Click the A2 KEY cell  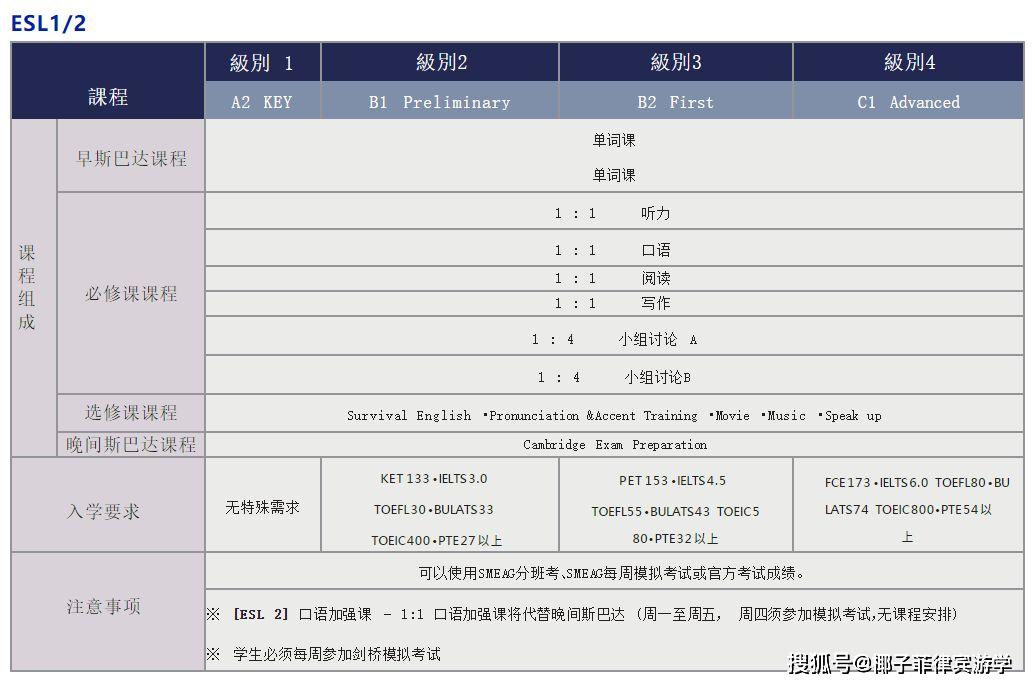point(263,102)
